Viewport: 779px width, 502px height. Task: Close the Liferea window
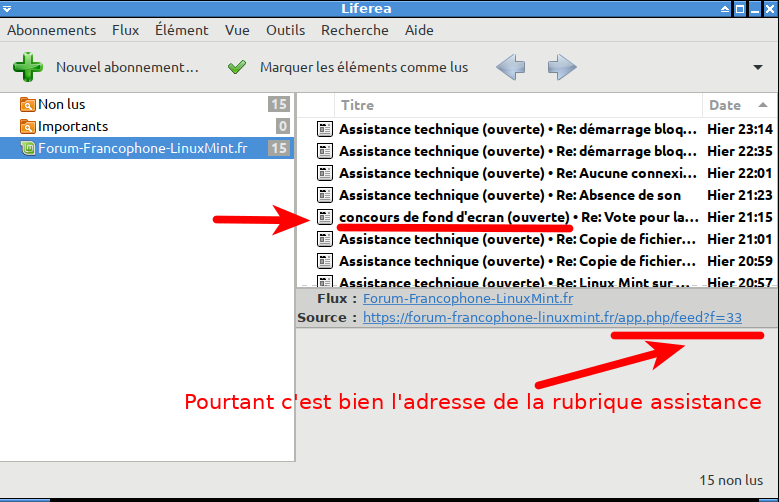pos(770,8)
